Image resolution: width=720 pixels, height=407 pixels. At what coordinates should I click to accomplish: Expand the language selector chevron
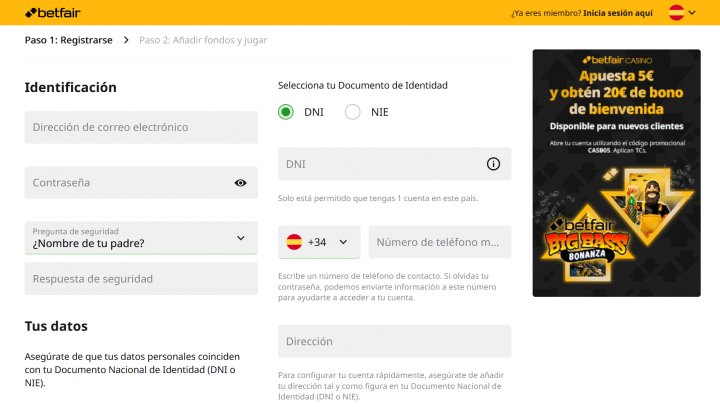pyautogui.click(x=692, y=13)
